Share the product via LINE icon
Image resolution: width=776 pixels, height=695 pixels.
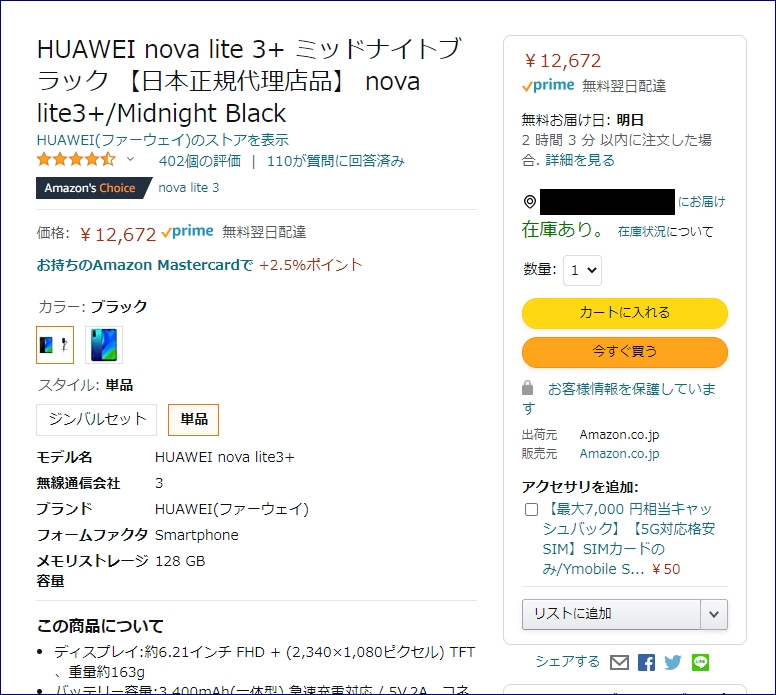click(x=699, y=662)
